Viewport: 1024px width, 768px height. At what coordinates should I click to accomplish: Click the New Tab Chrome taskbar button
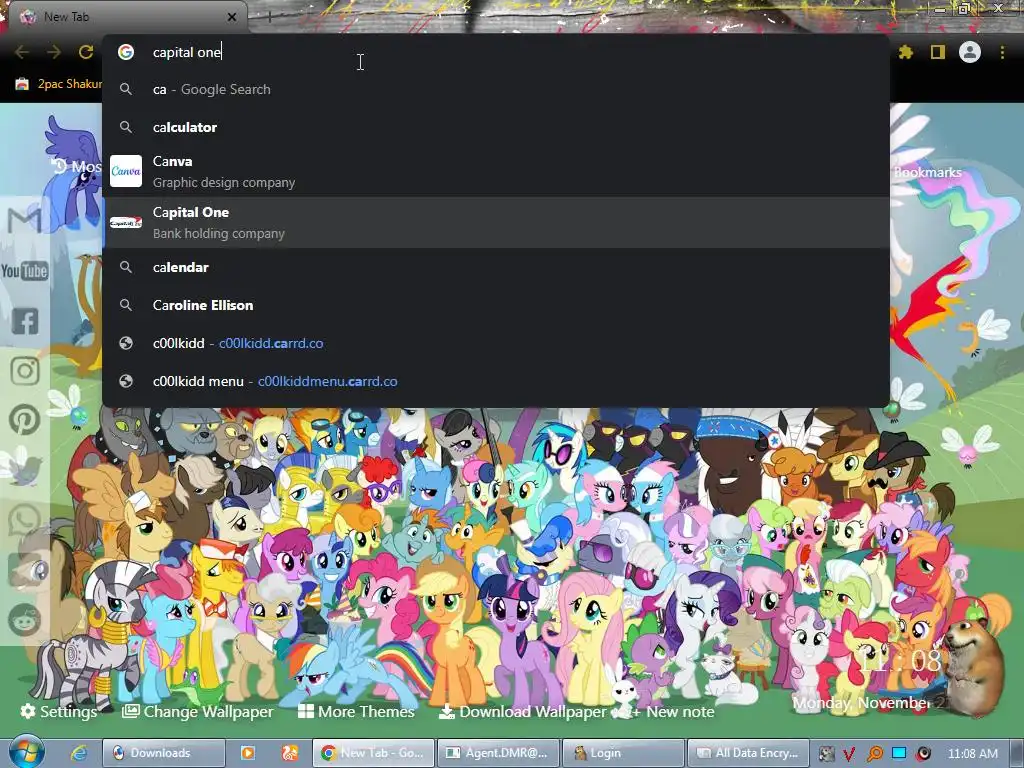[374, 753]
